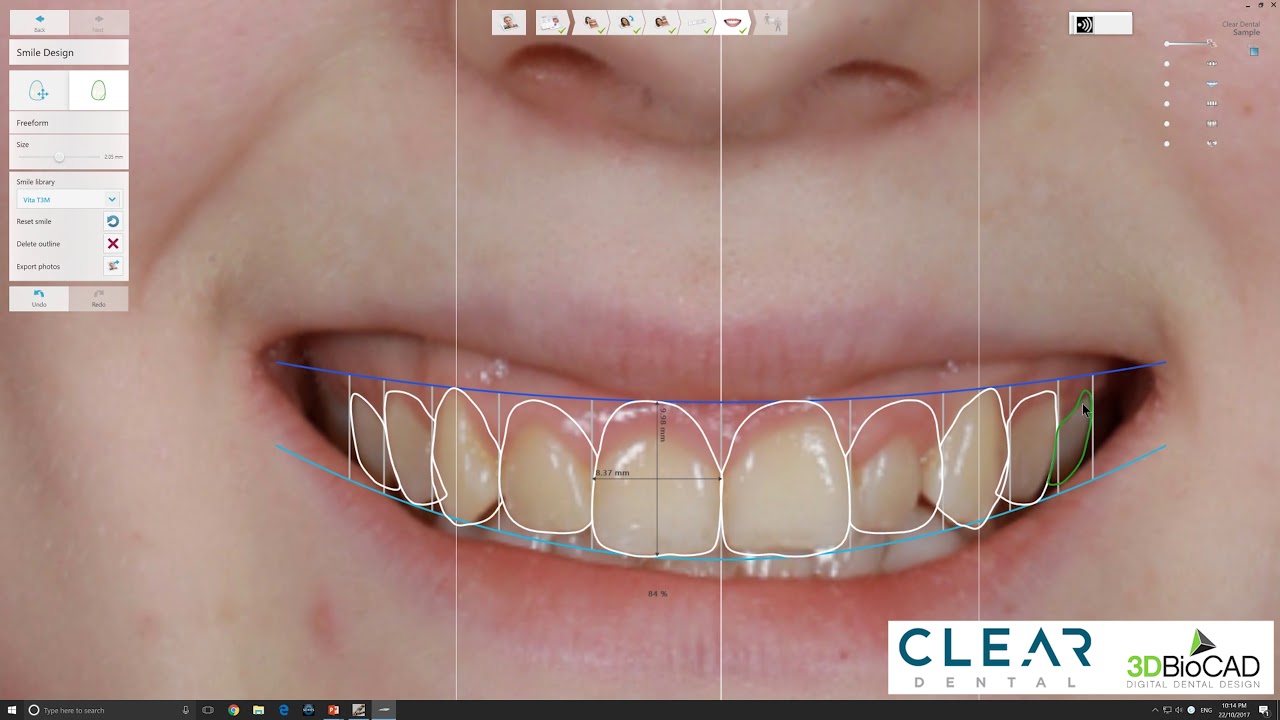Screen dimensions: 1280x720
Task: Open the photo rotation workflow step
Action: coord(627,22)
